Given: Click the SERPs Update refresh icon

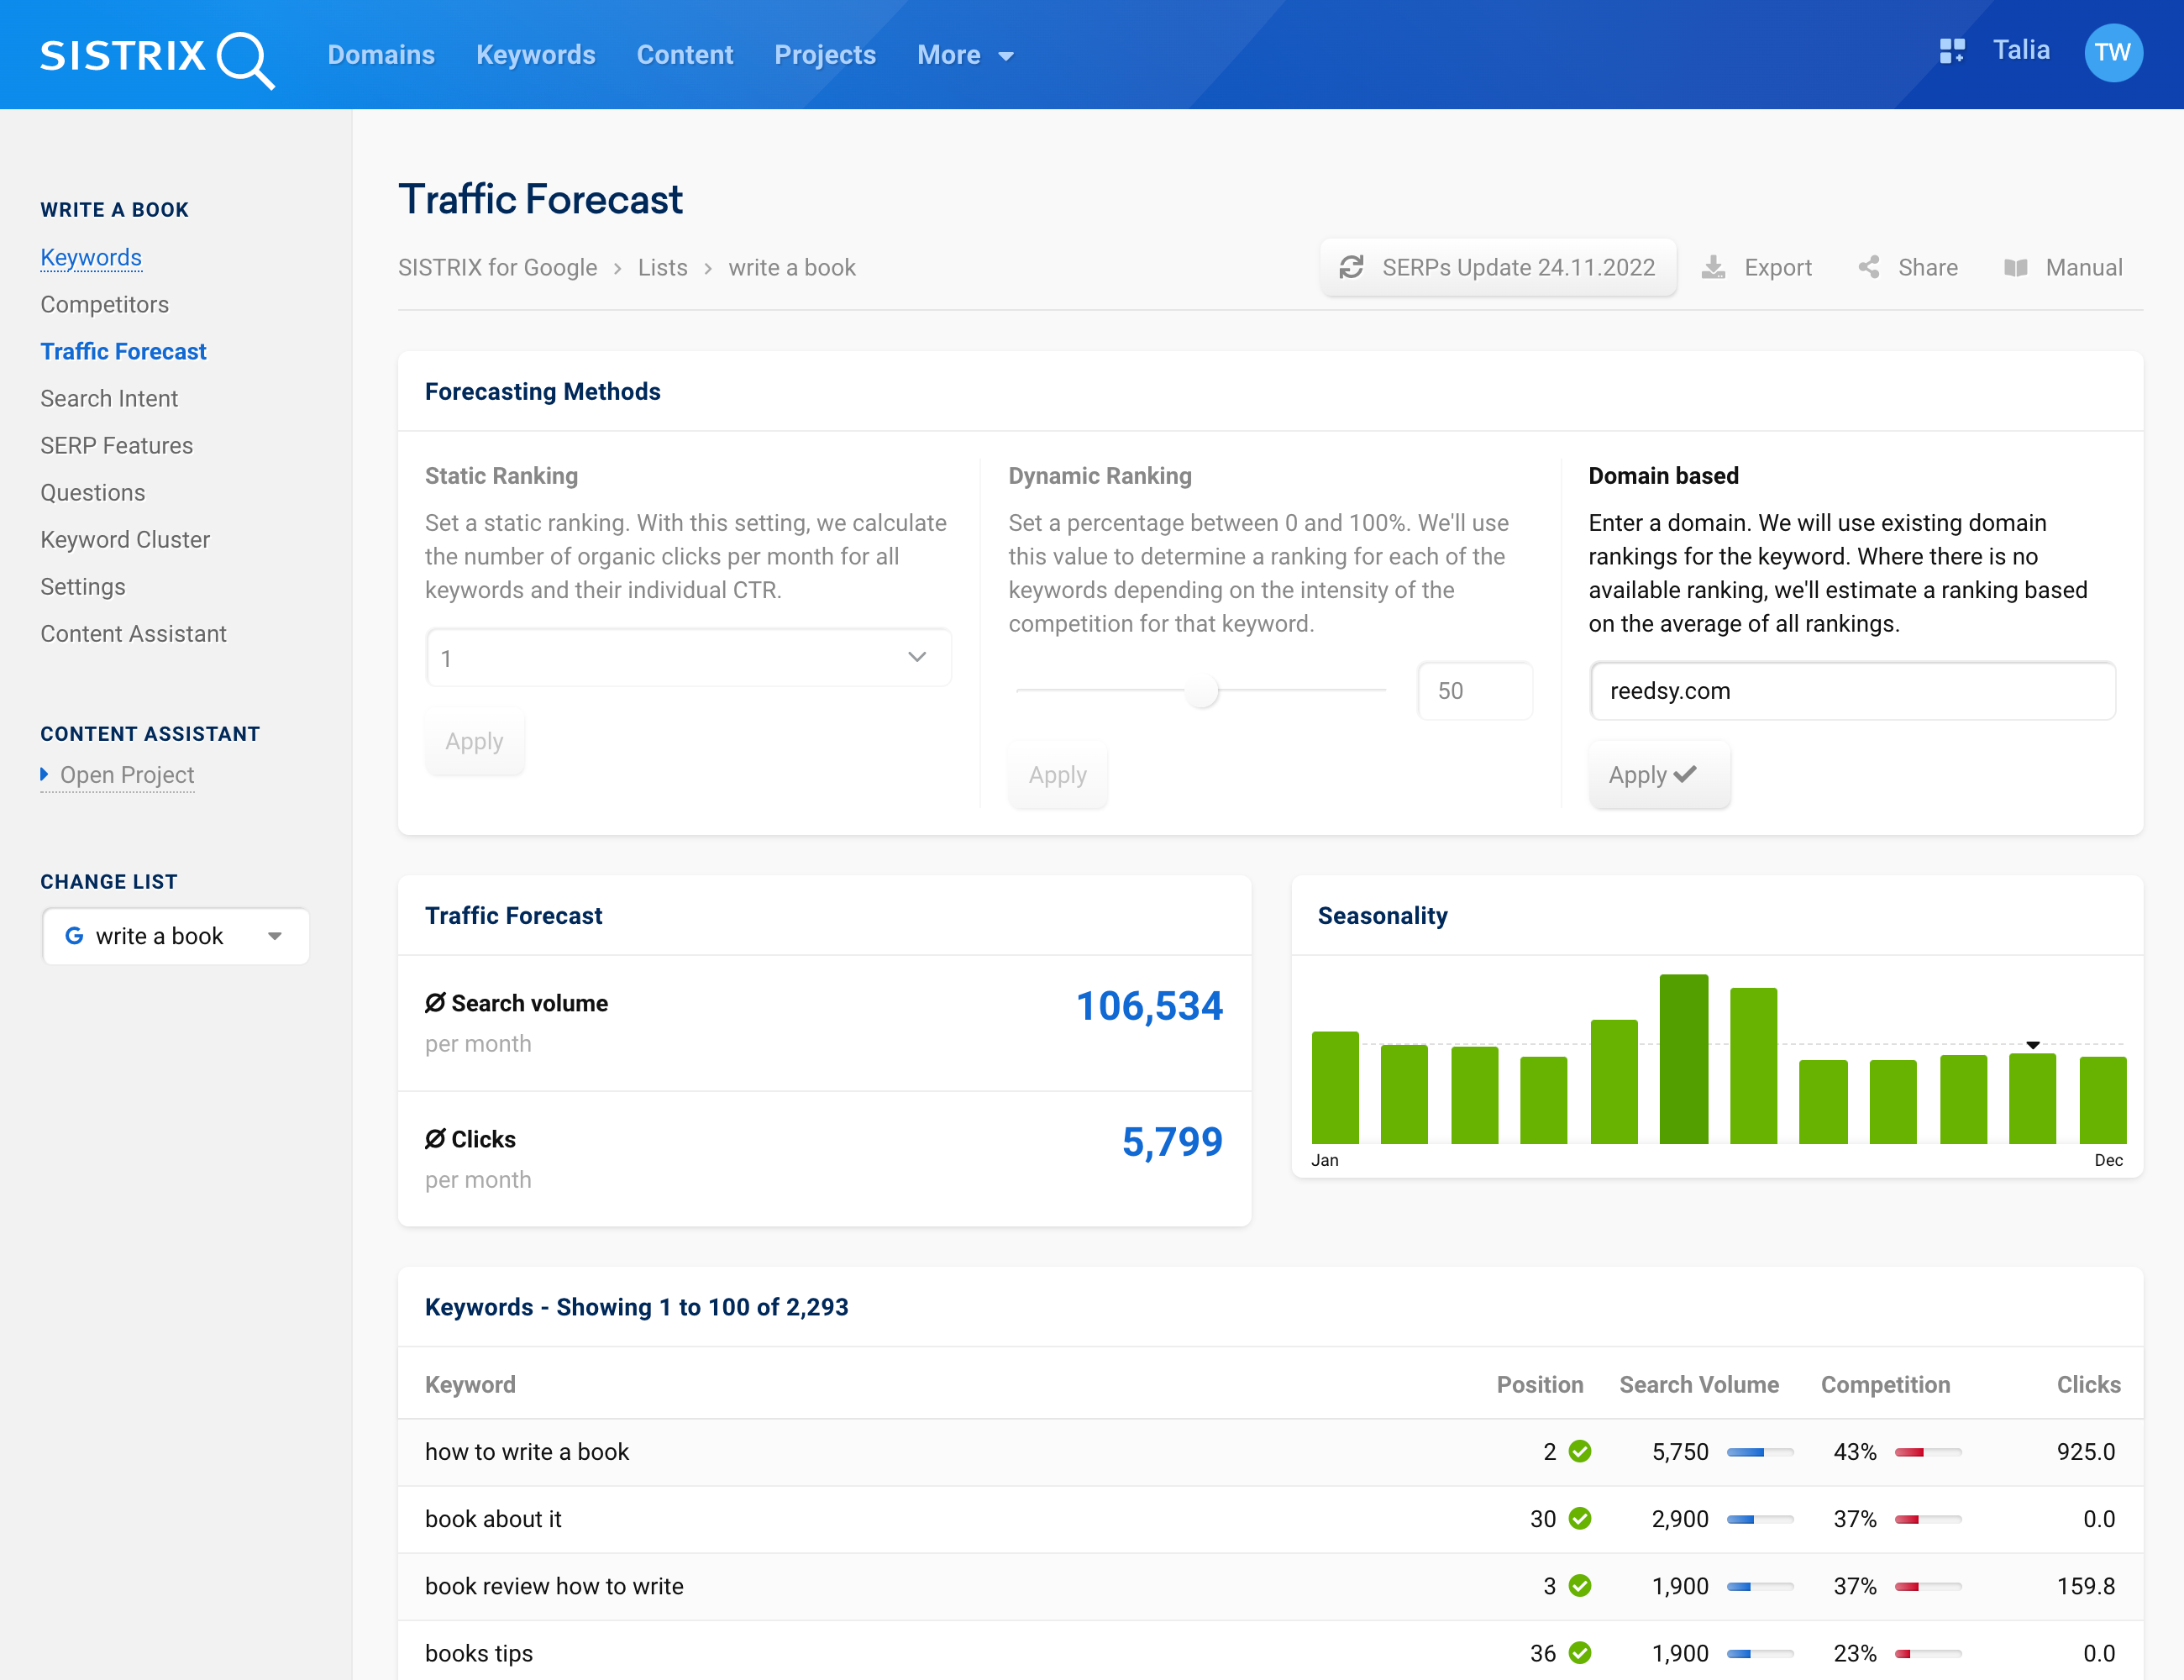Looking at the screenshot, I should coord(1352,268).
